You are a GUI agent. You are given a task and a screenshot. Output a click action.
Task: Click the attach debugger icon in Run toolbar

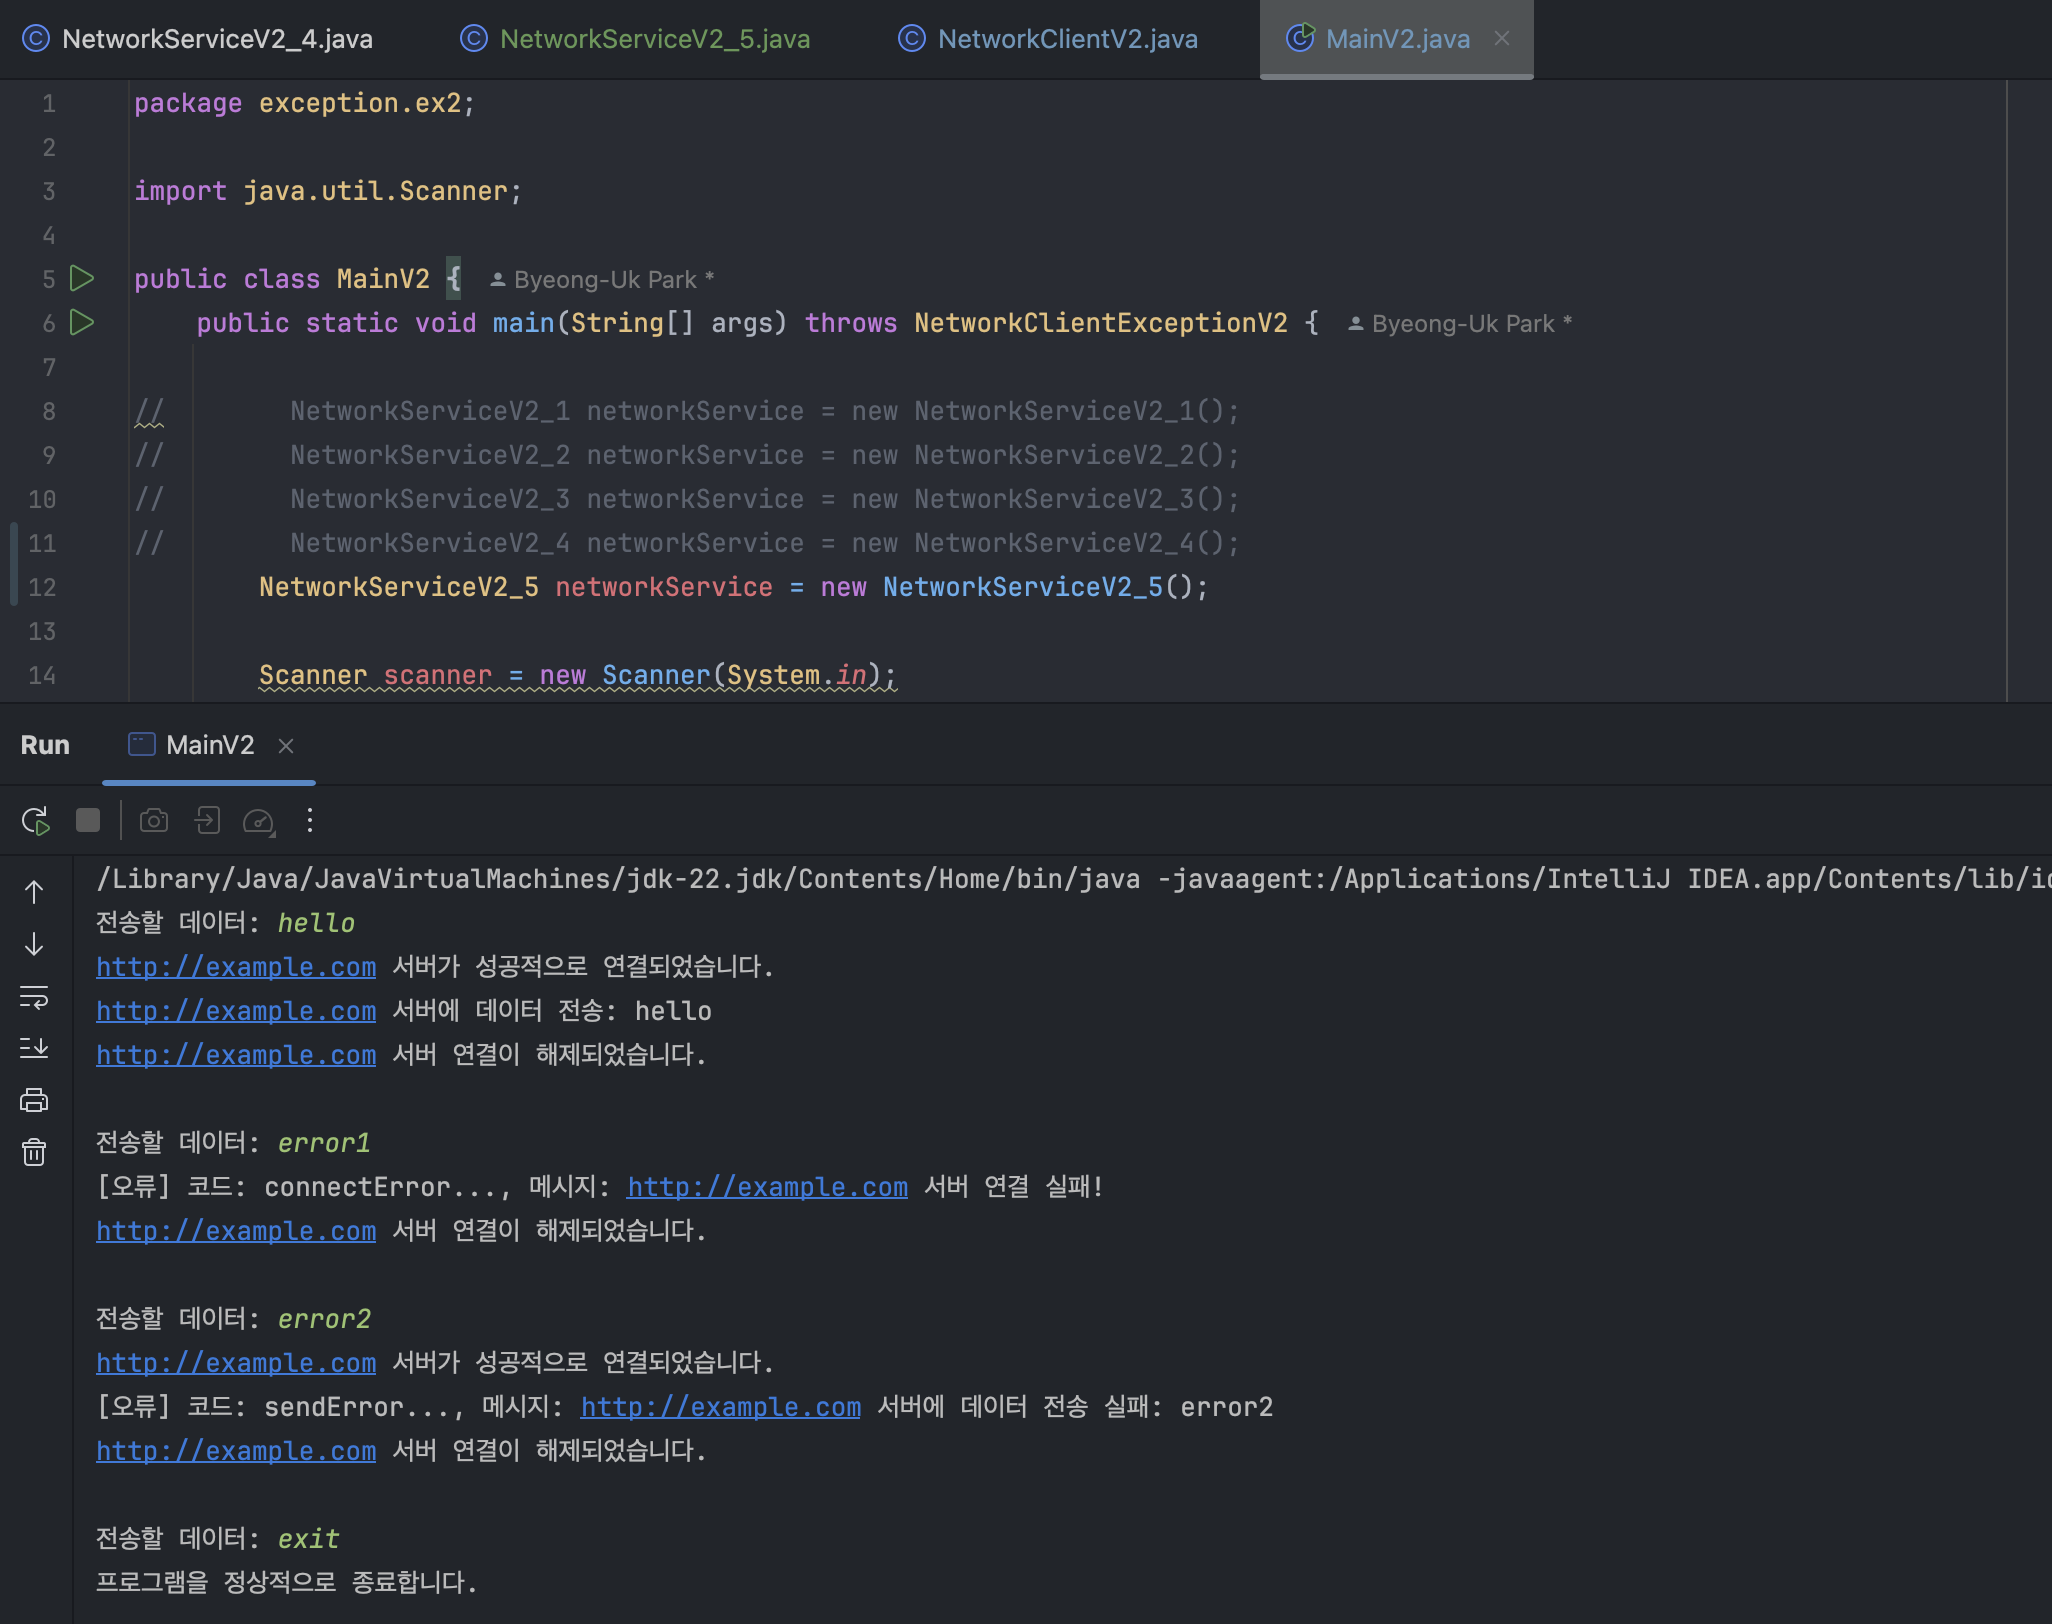click(207, 821)
